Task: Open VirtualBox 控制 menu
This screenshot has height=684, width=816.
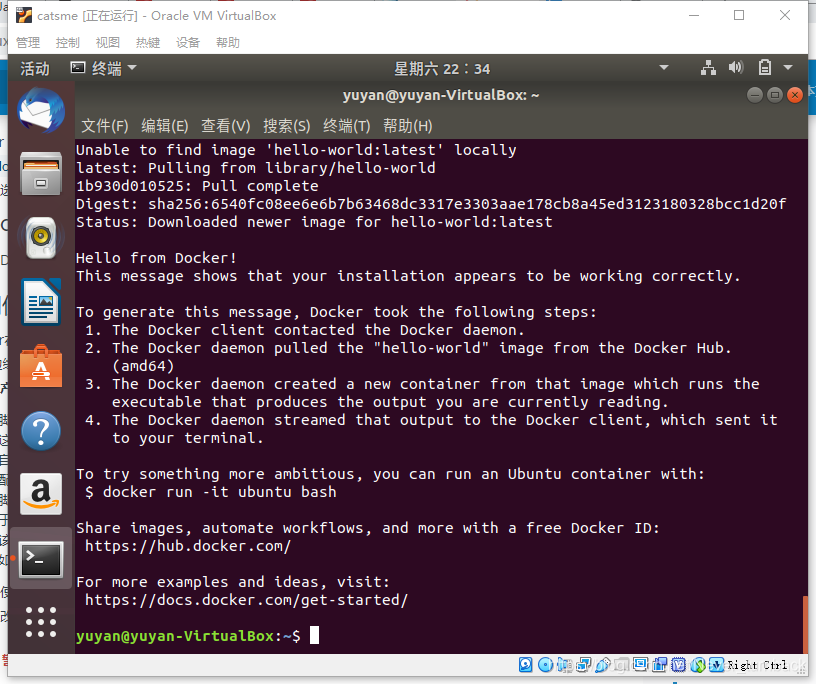Action: [68, 42]
